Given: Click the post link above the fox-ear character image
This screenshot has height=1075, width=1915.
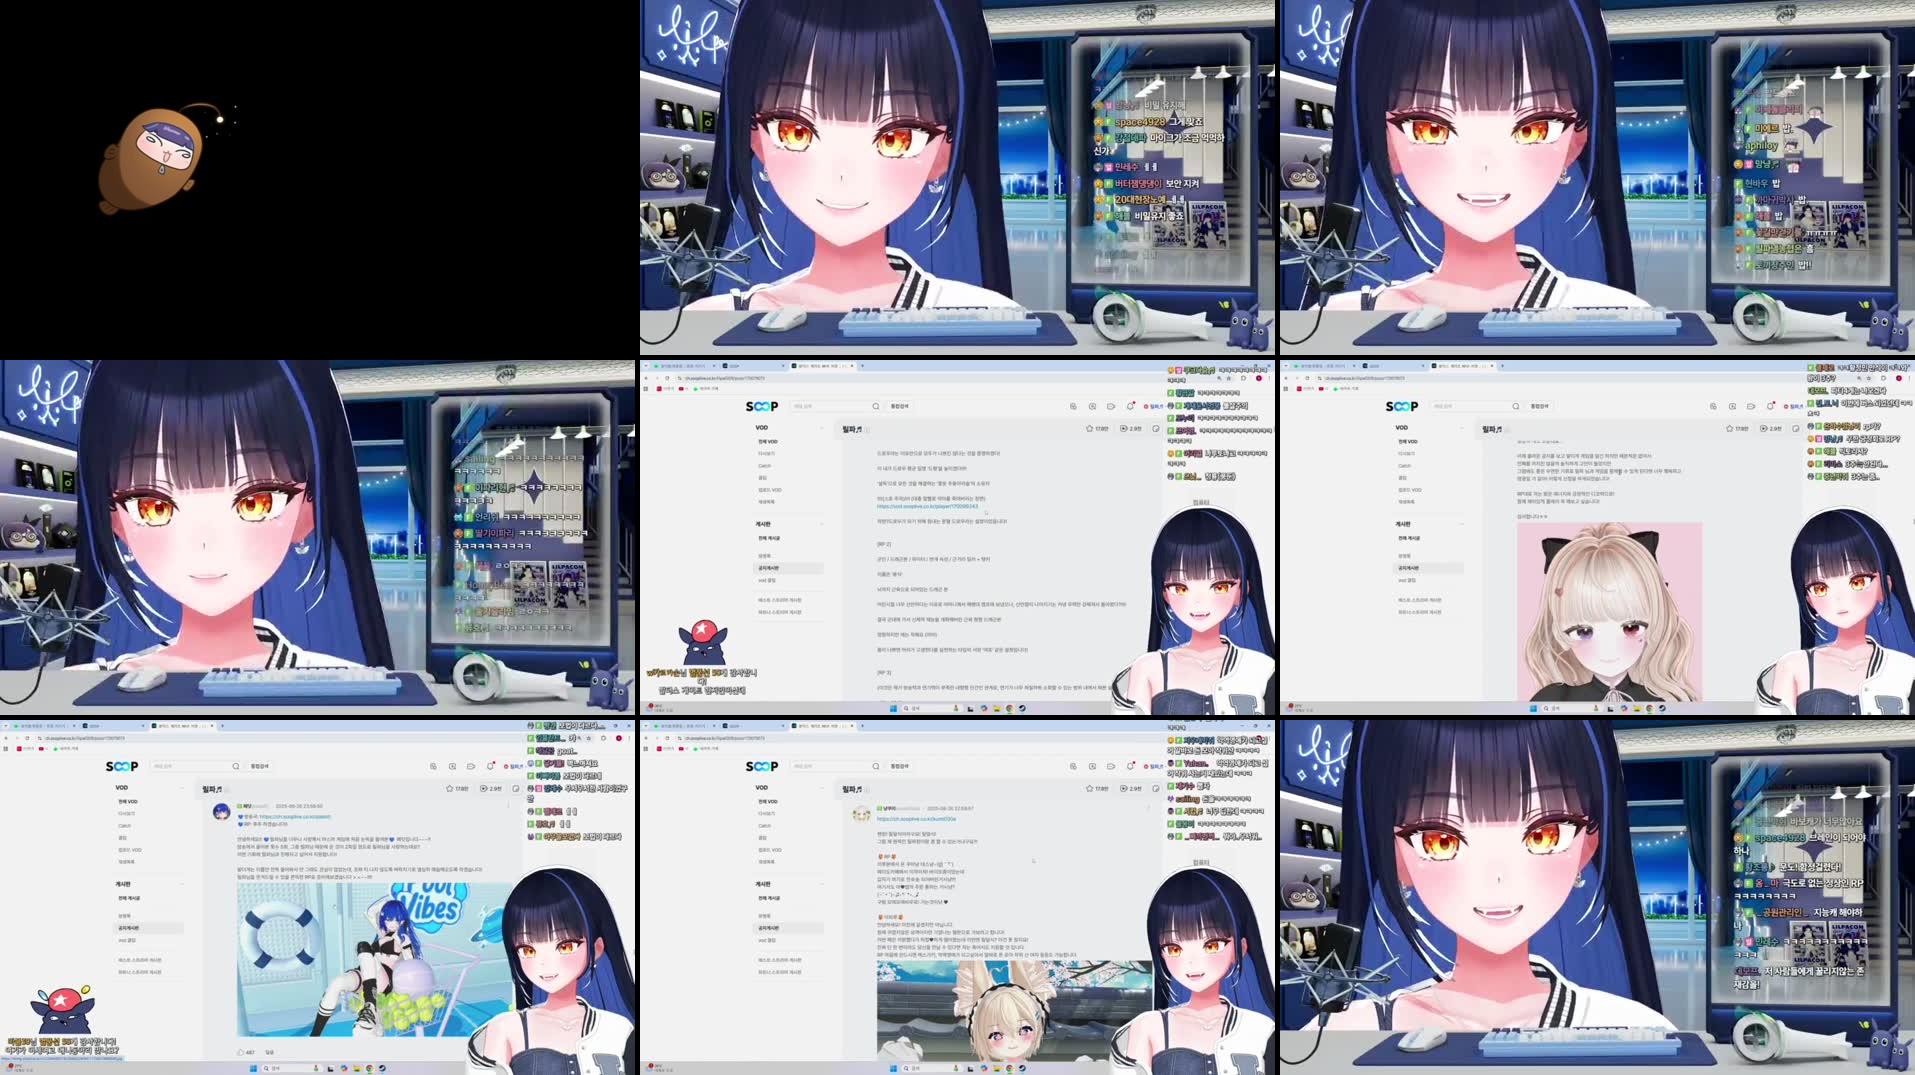Looking at the screenshot, I should point(916,819).
